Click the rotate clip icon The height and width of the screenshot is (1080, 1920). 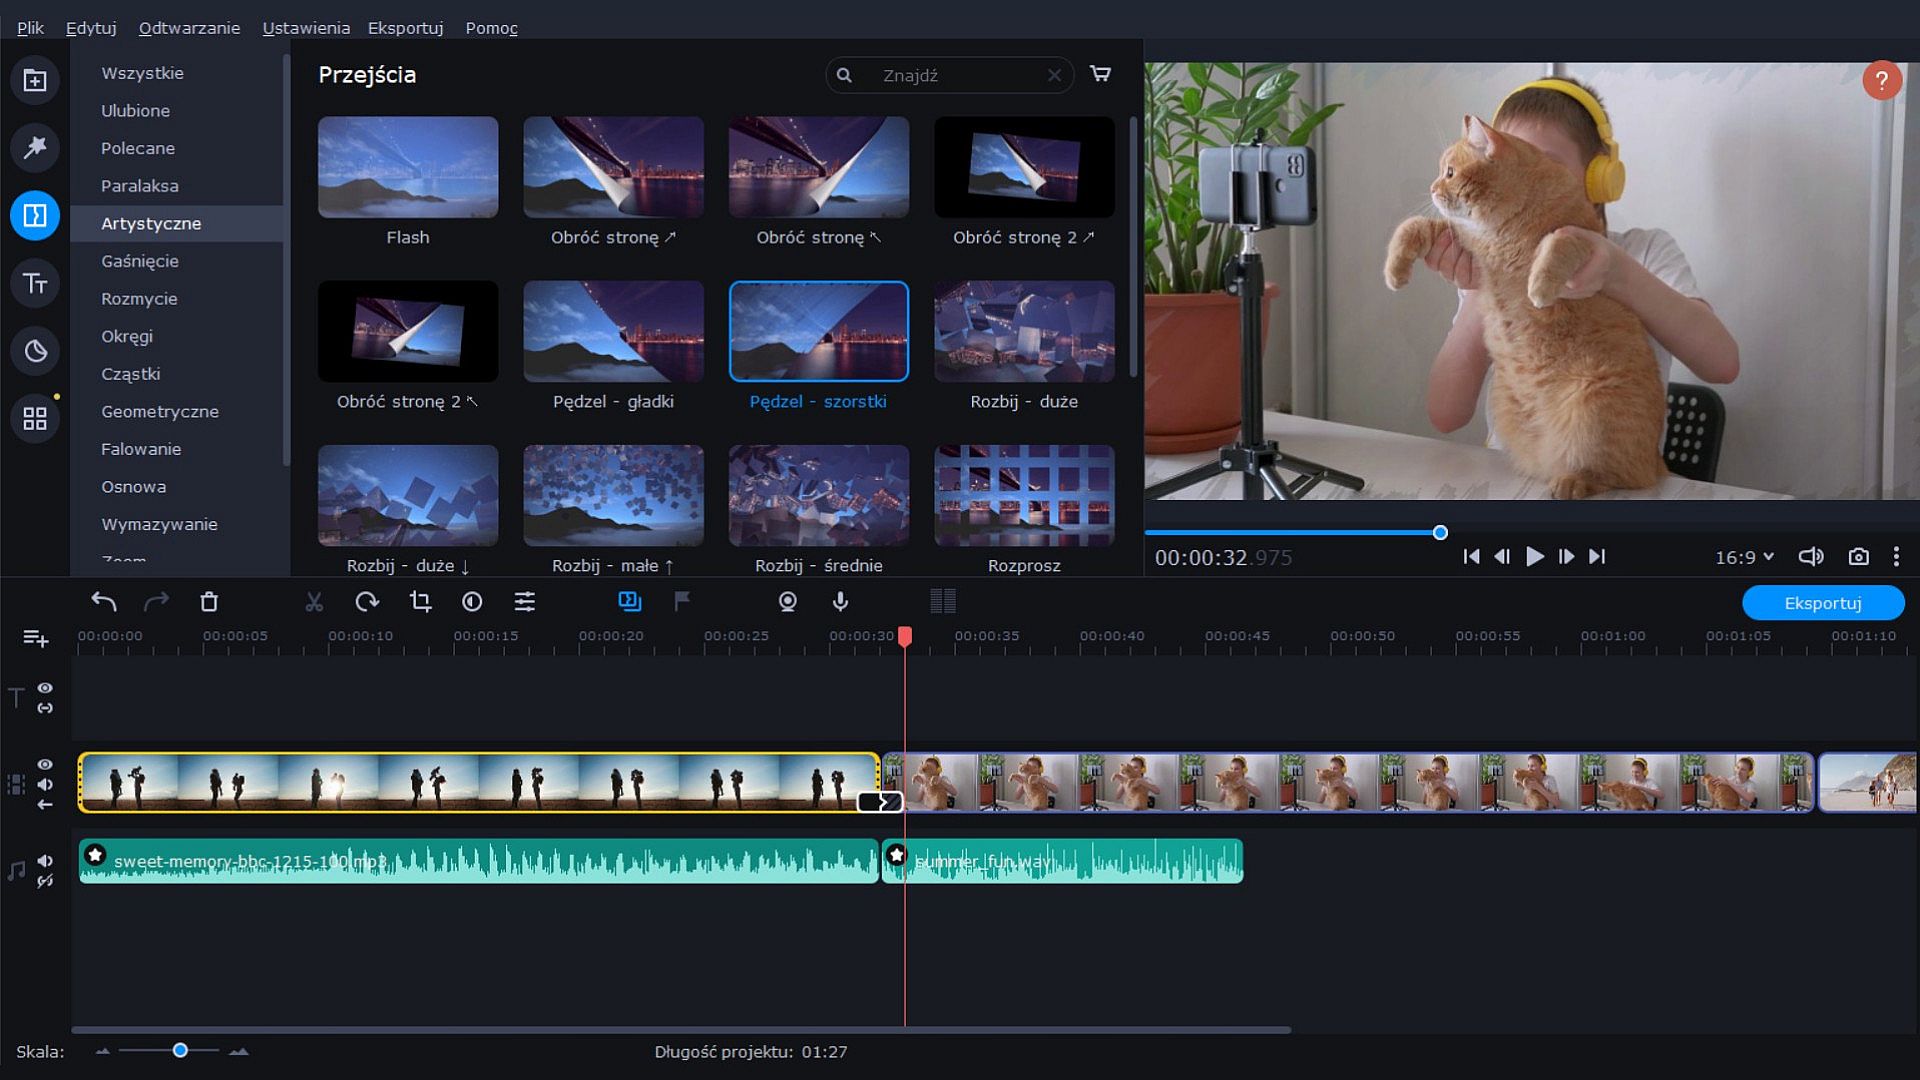[x=367, y=602]
